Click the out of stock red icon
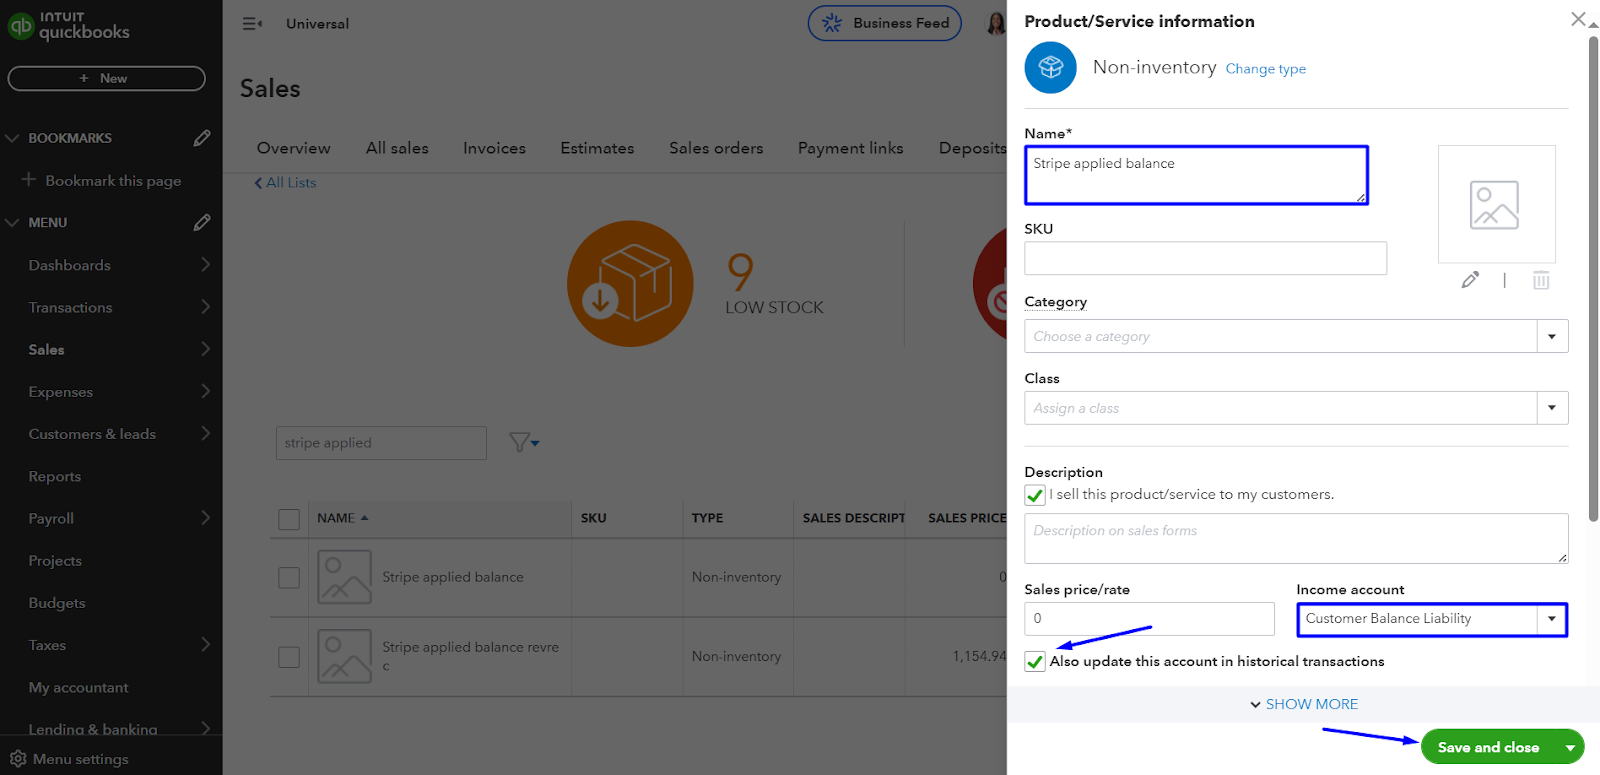This screenshot has height=775, width=1600. click(991, 284)
